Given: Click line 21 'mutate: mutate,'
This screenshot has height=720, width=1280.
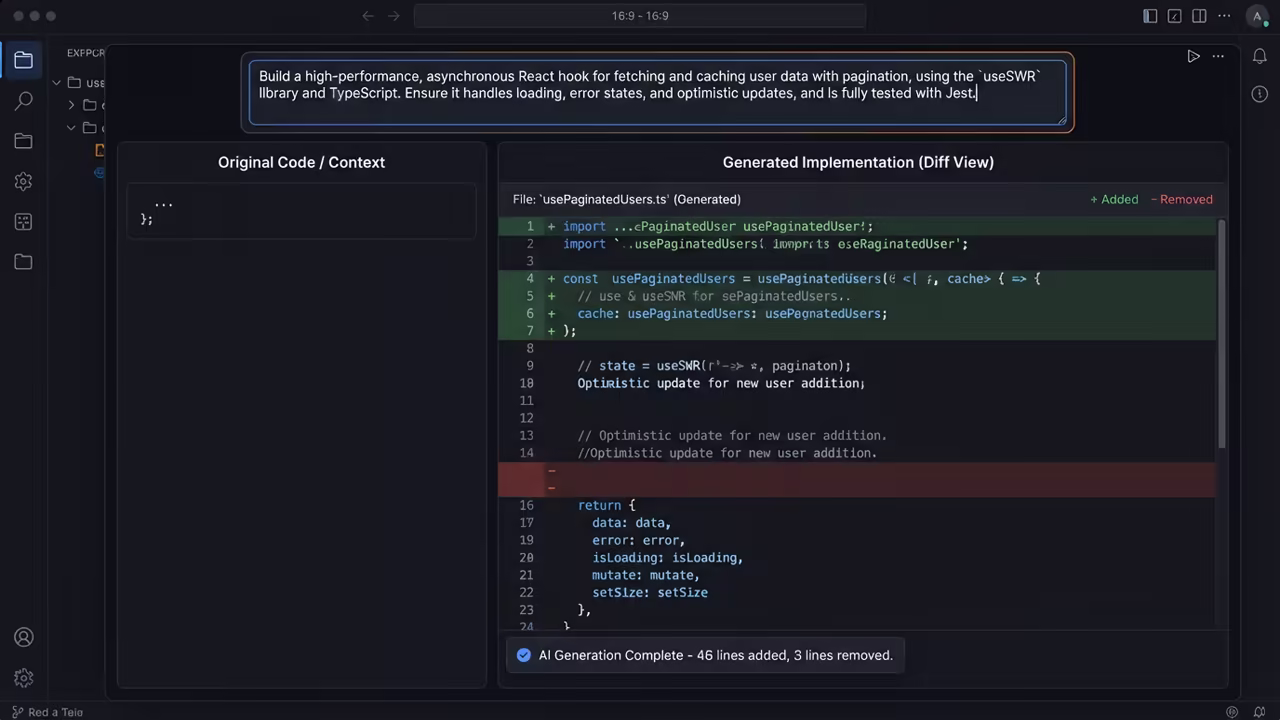Looking at the screenshot, I should pyautogui.click(x=645, y=575).
